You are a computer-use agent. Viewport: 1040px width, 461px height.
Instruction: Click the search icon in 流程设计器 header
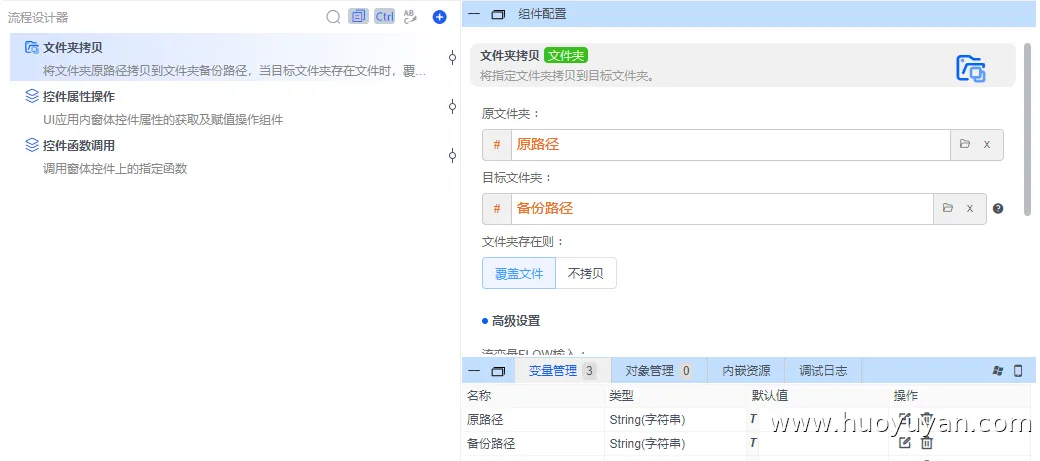tap(333, 17)
